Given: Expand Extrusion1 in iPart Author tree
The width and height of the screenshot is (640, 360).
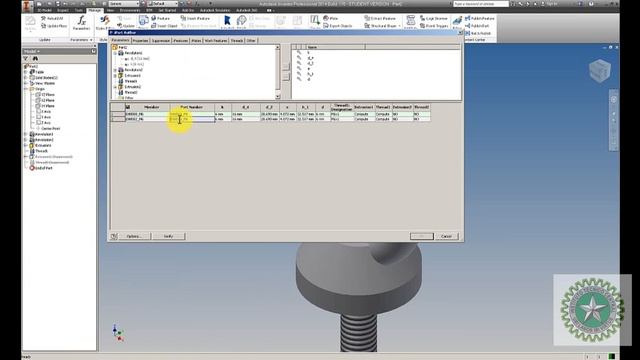Looking at the screenshot, I should 116,76.
